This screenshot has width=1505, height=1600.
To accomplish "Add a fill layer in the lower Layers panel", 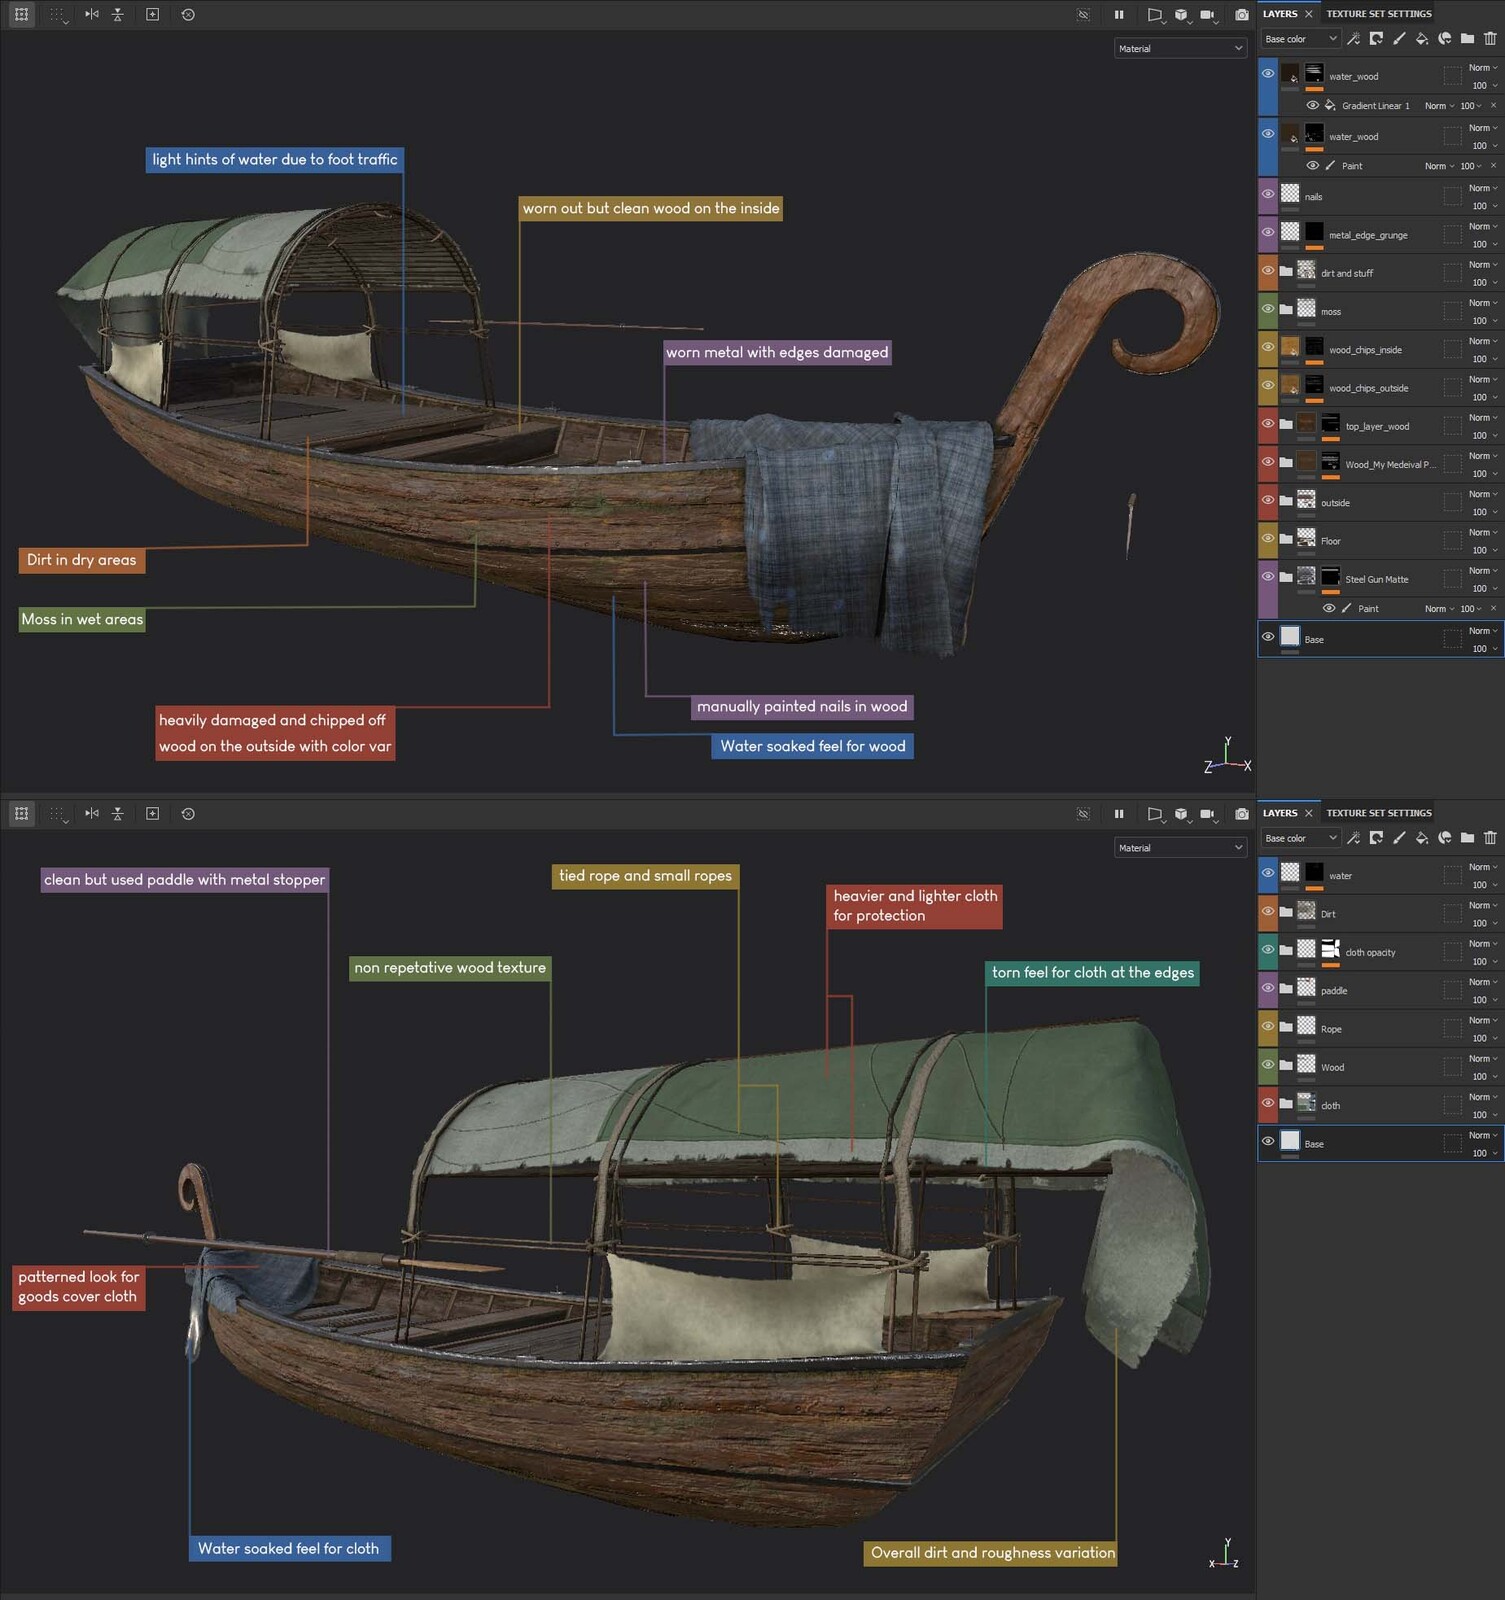I will [x=1422, y=838].
